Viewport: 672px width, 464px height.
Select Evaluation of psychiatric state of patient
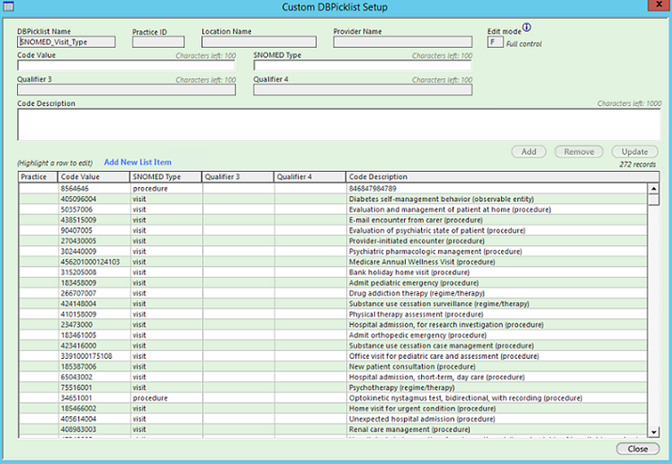(333, 231)
